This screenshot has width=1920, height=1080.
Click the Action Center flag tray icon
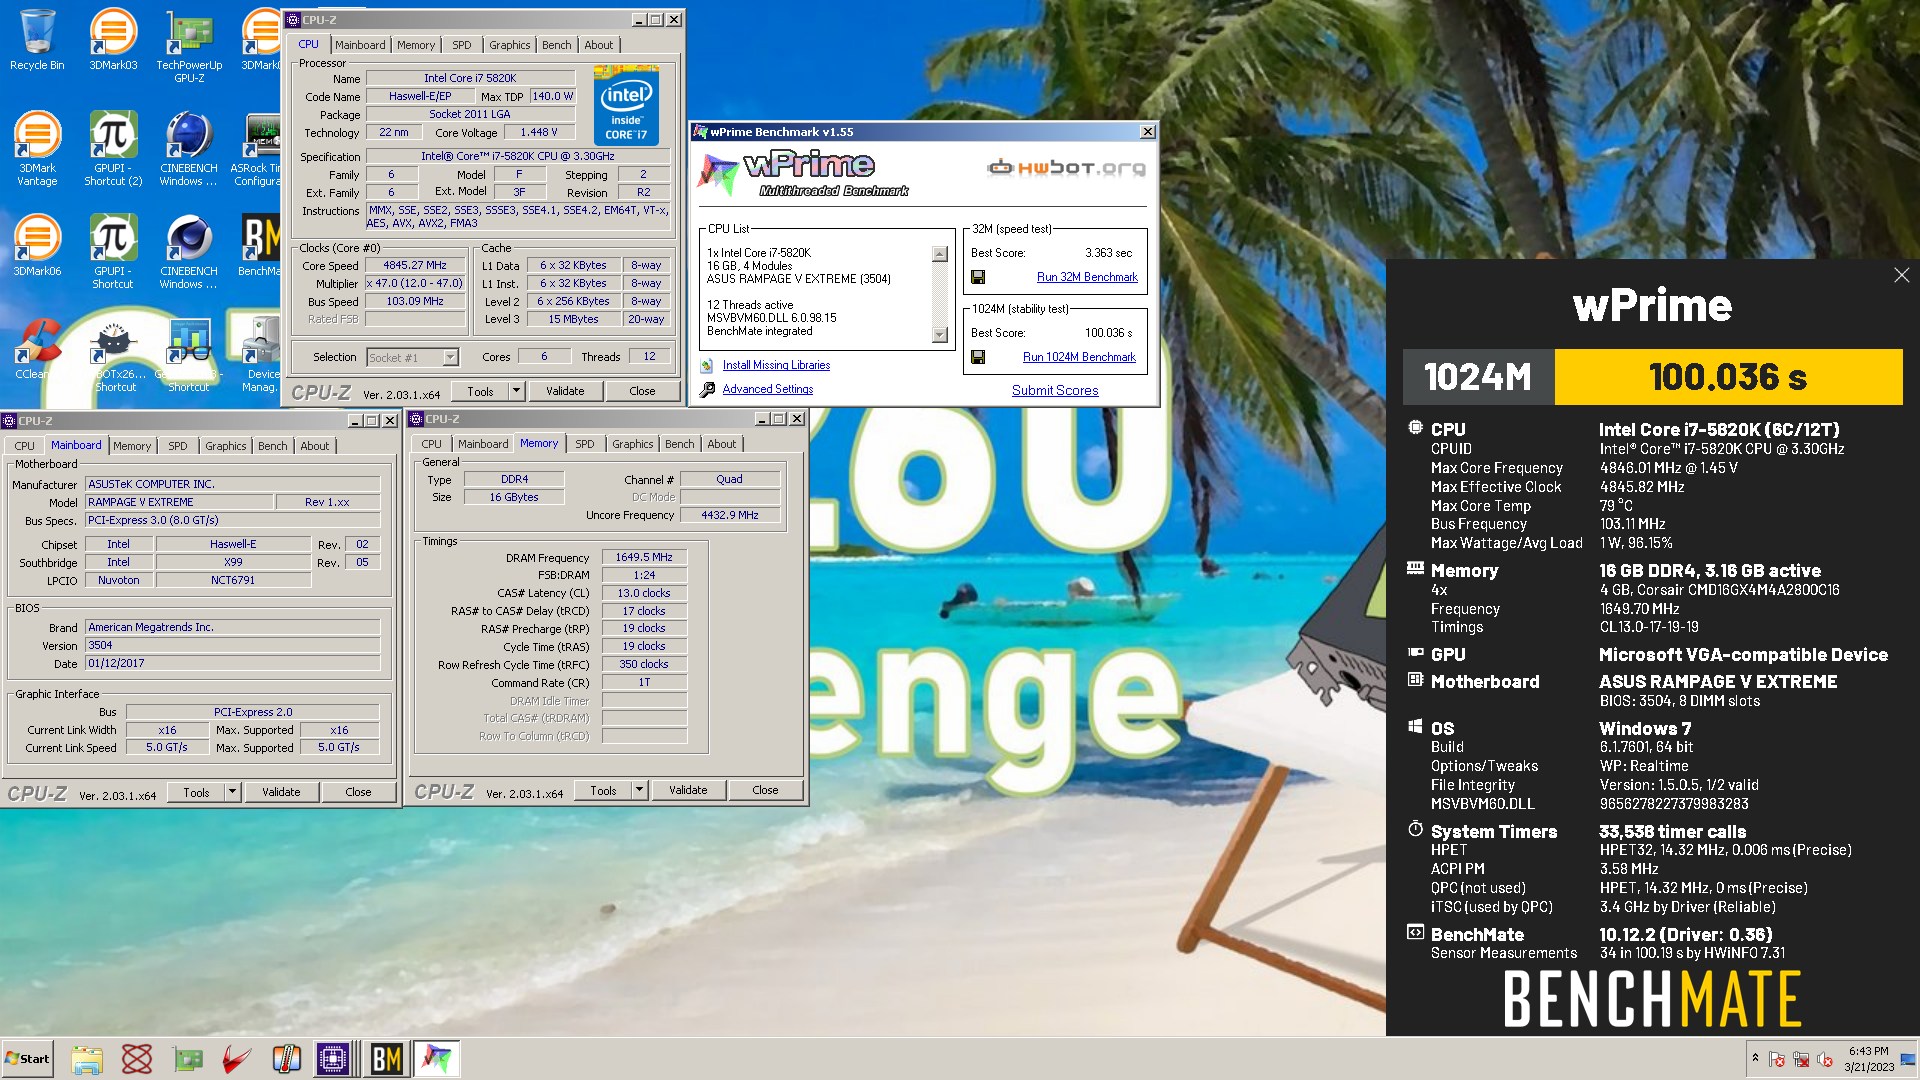1777,1059
